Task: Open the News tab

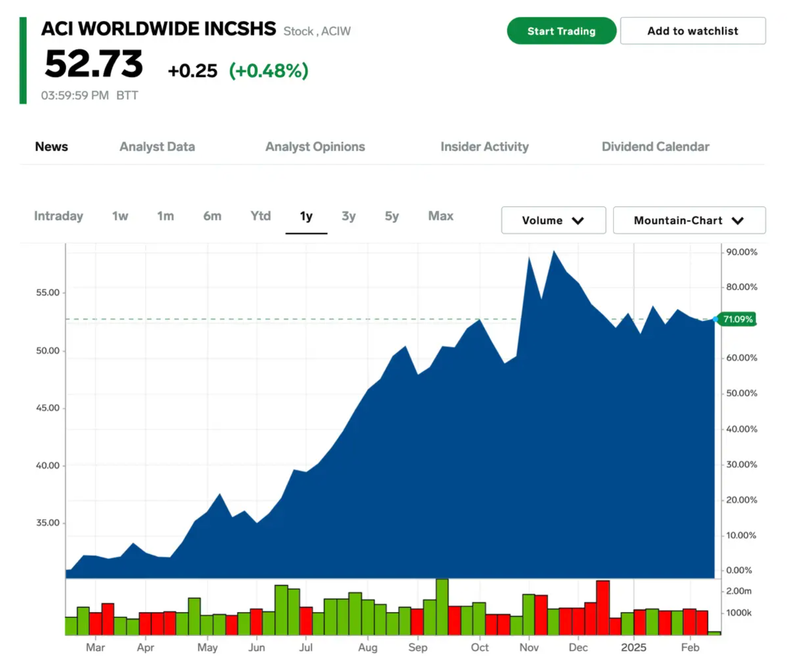Action: (x=52, y=147)
